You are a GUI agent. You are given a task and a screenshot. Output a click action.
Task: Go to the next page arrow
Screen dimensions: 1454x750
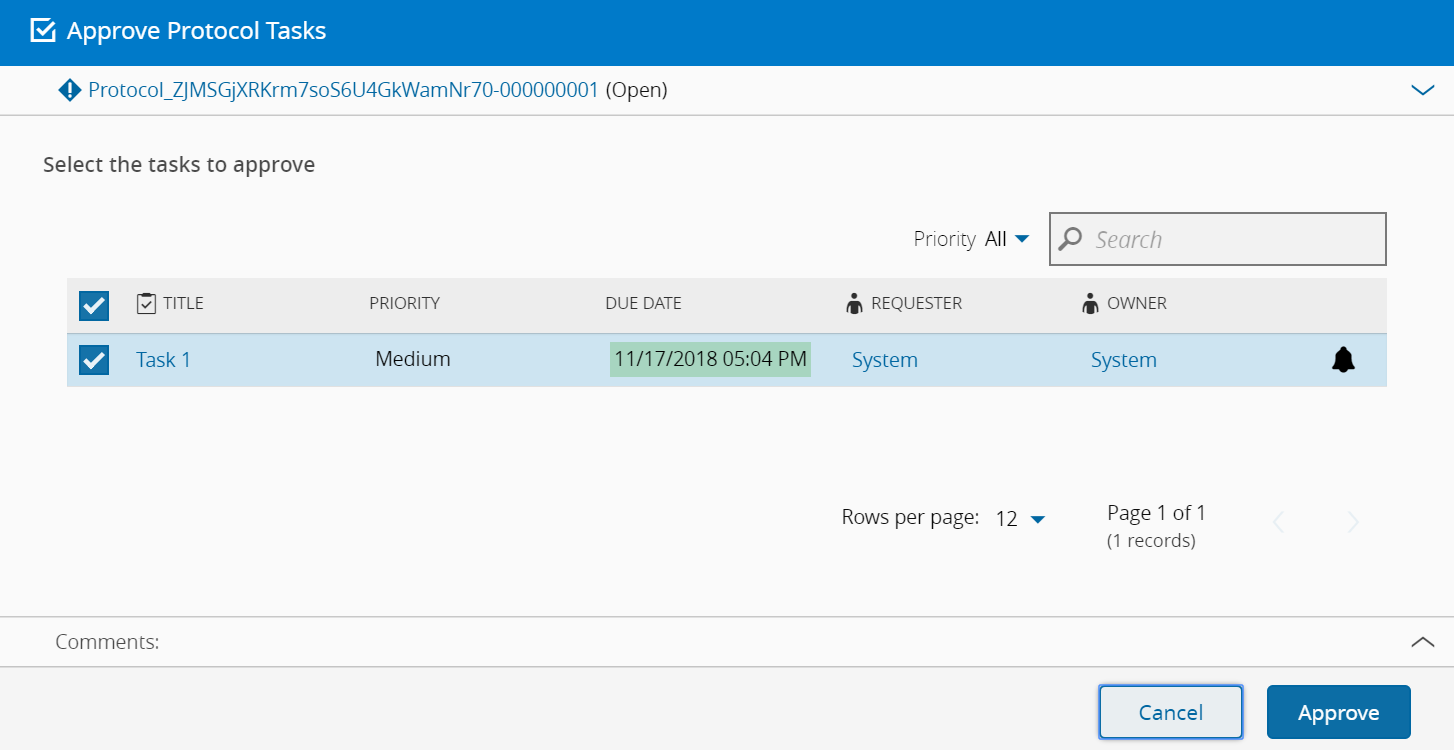[x=1353, y=522]
